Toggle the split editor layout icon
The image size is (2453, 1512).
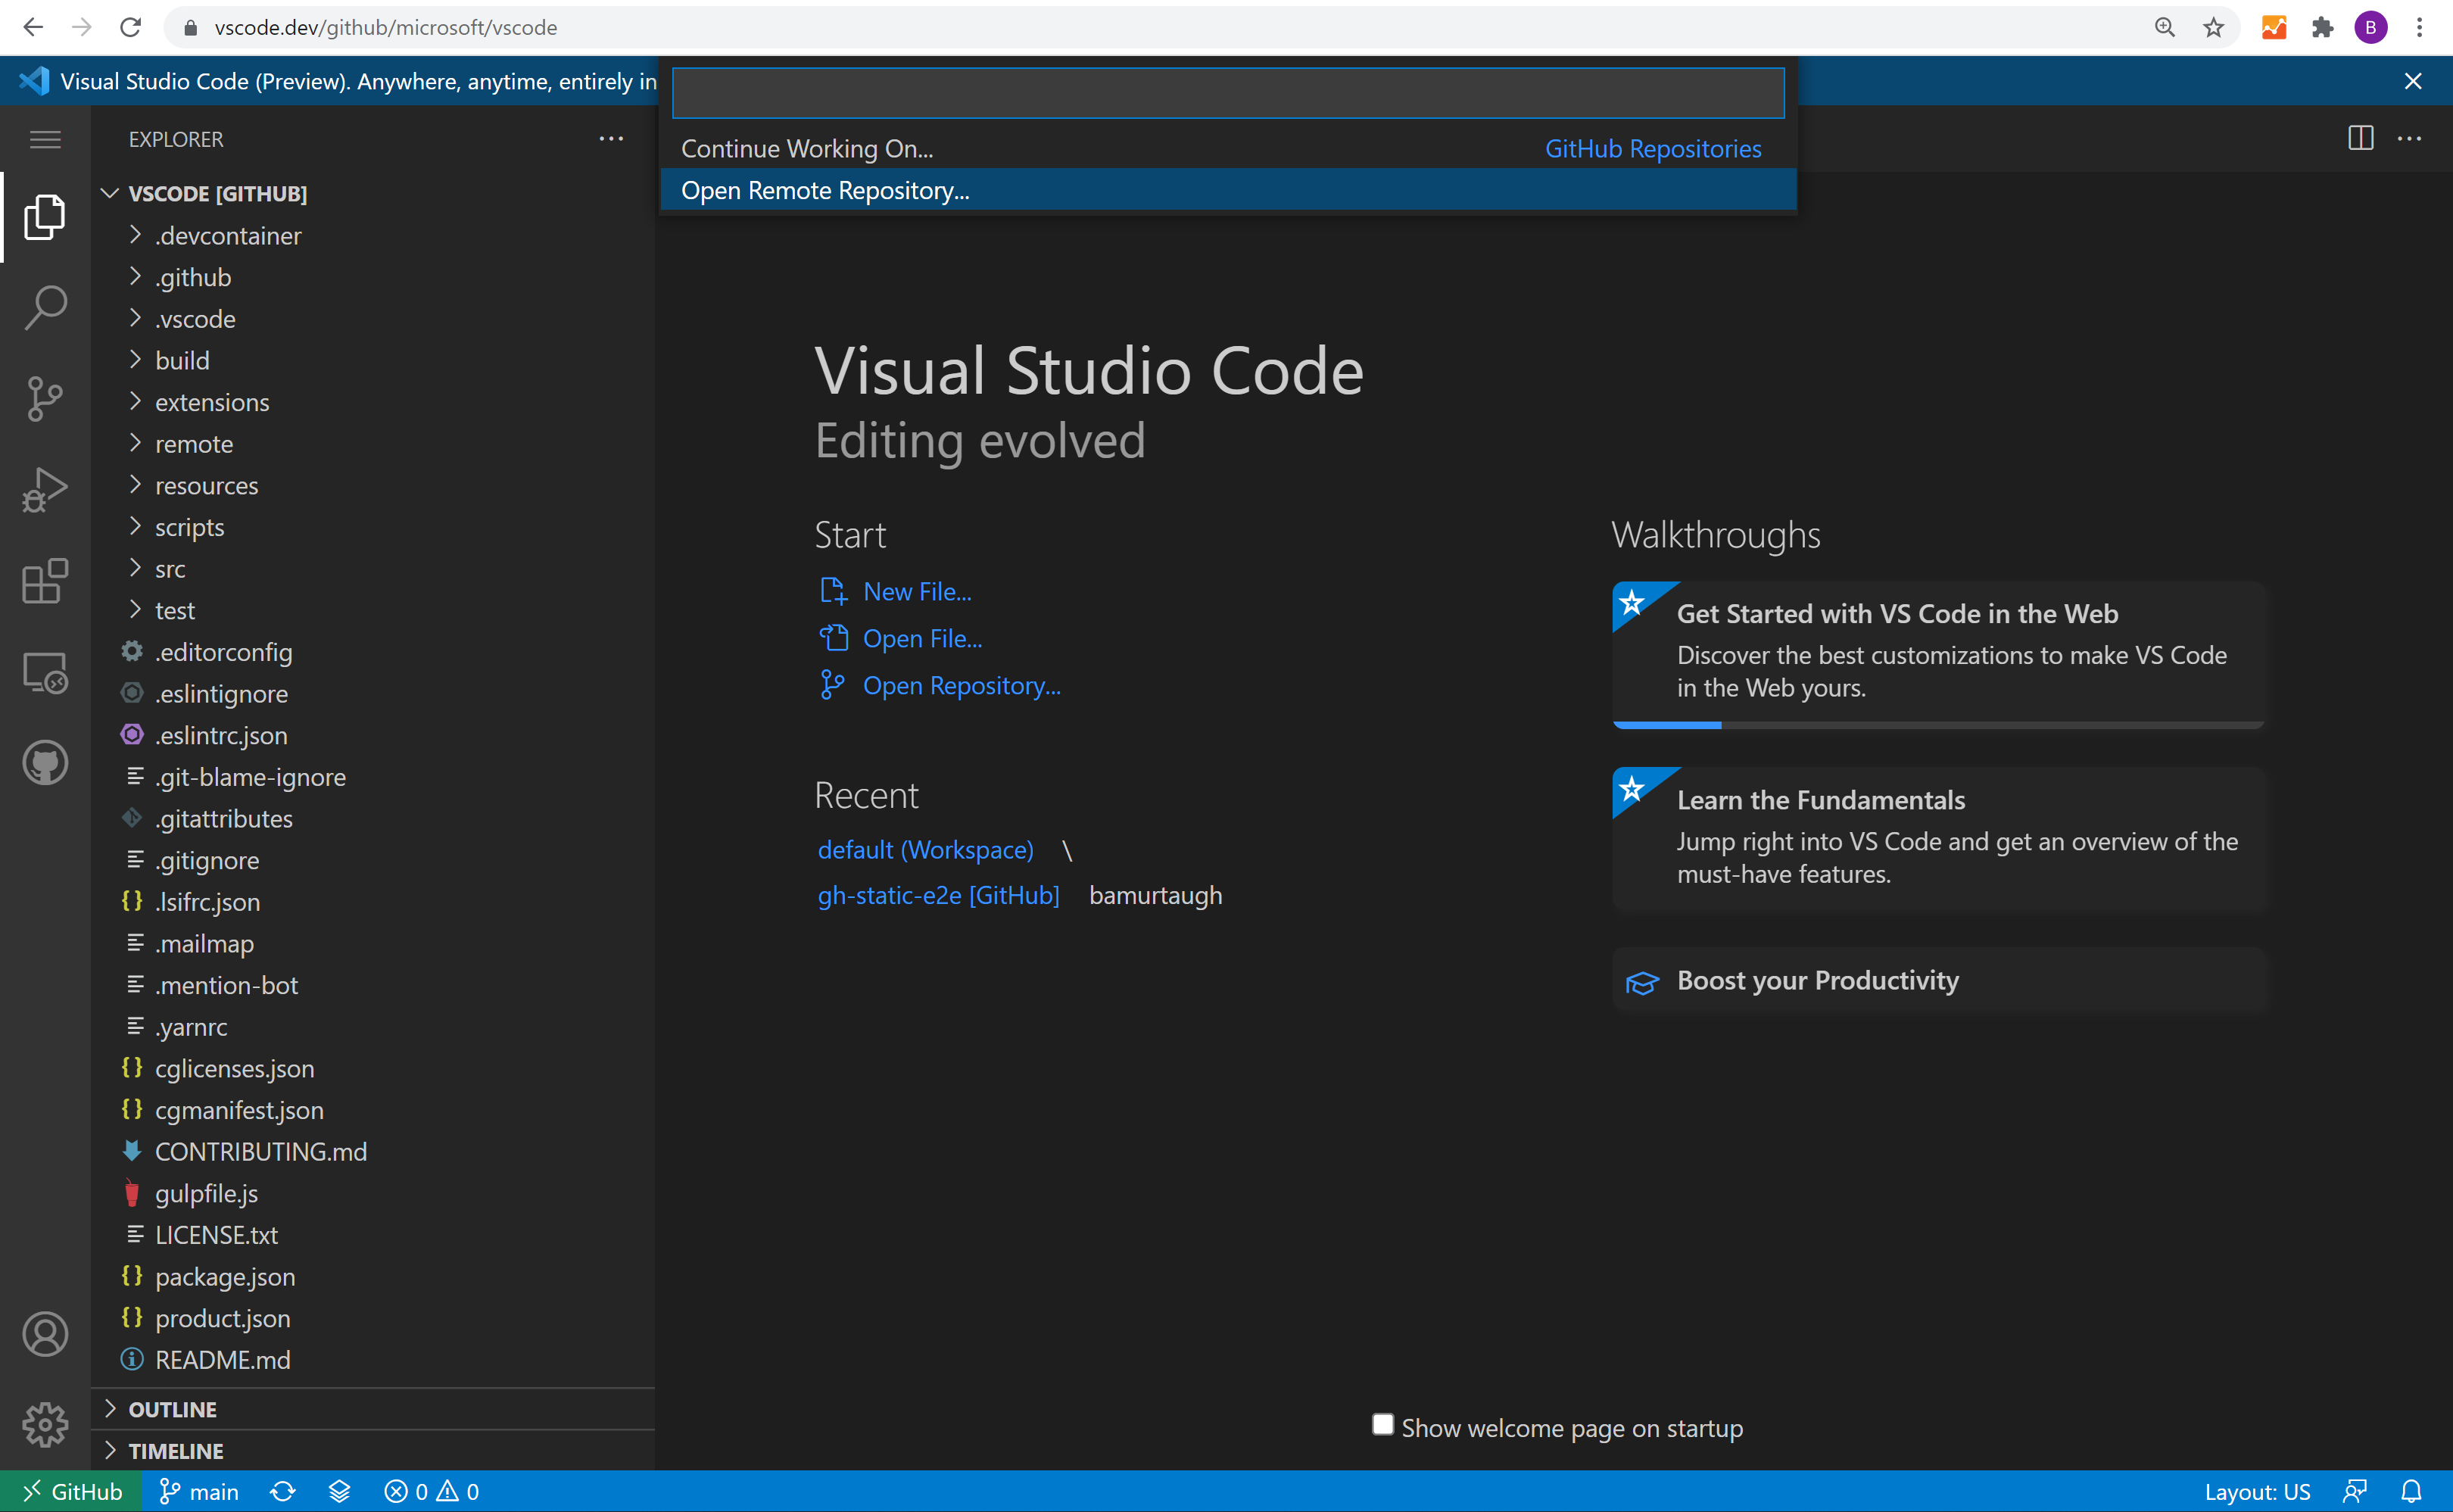(x=2361, y=139)
